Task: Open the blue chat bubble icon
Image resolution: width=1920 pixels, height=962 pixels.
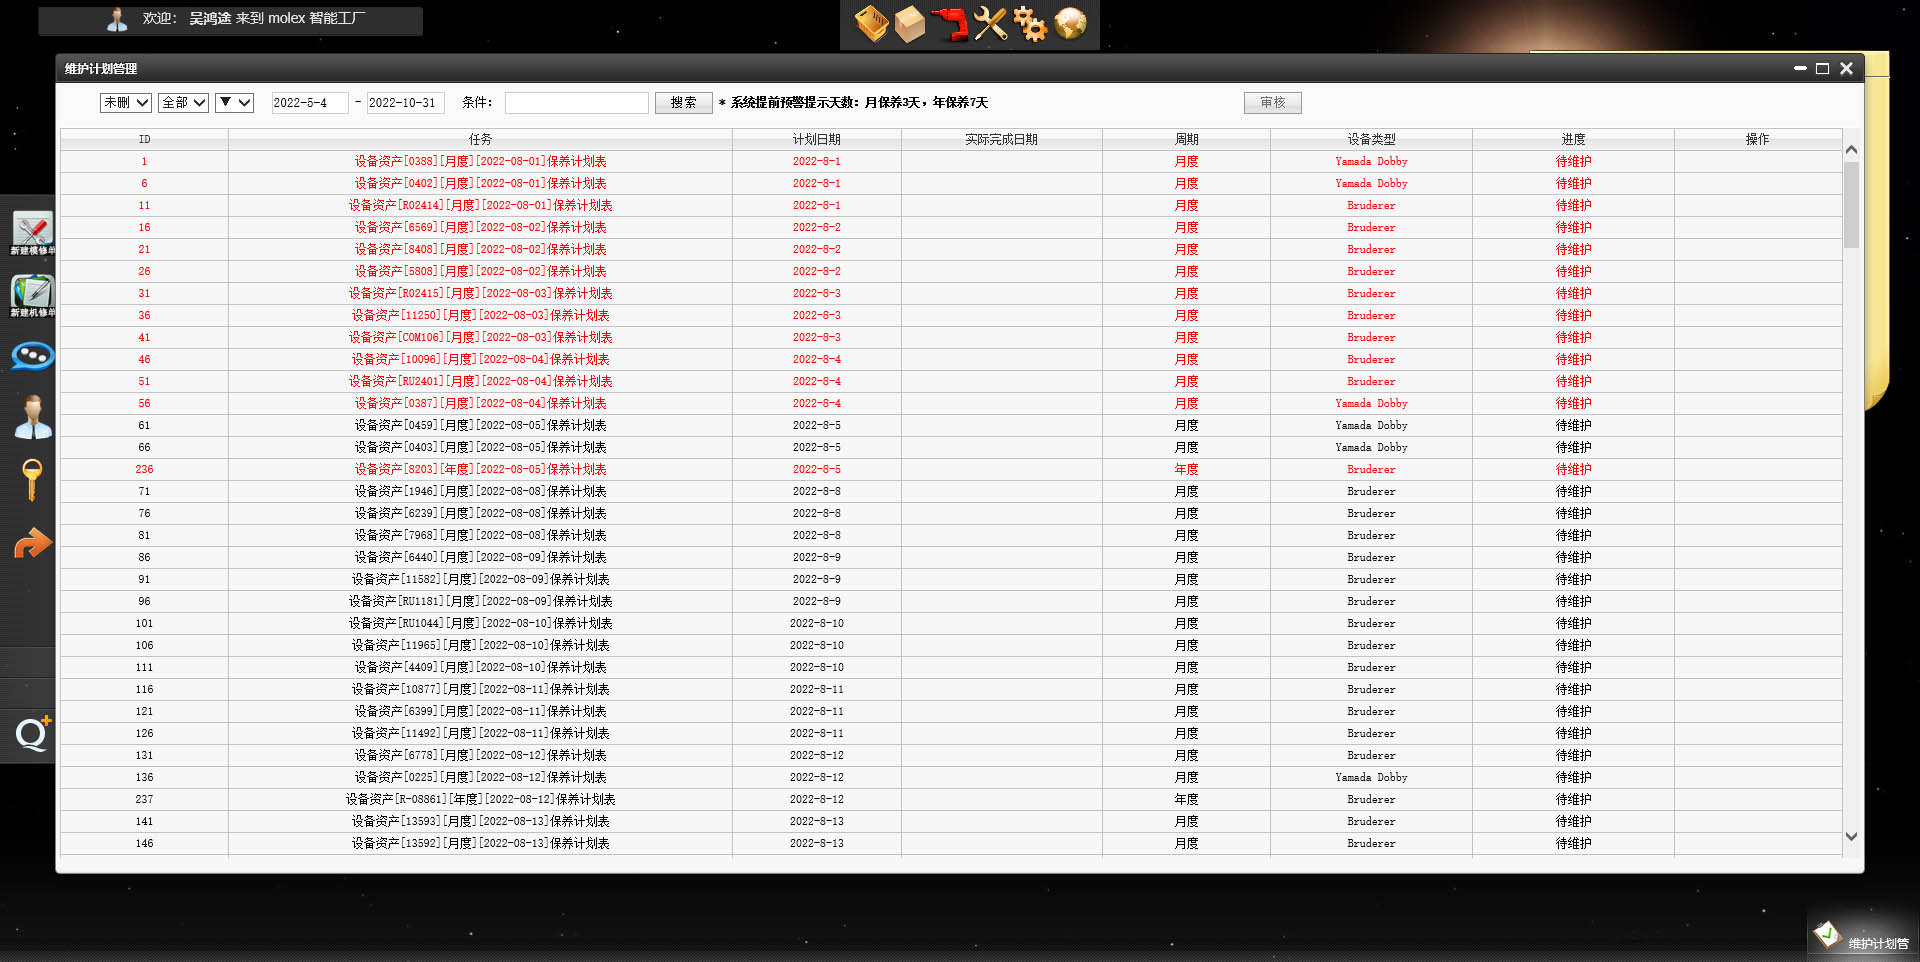Action: tap(33, 356)
